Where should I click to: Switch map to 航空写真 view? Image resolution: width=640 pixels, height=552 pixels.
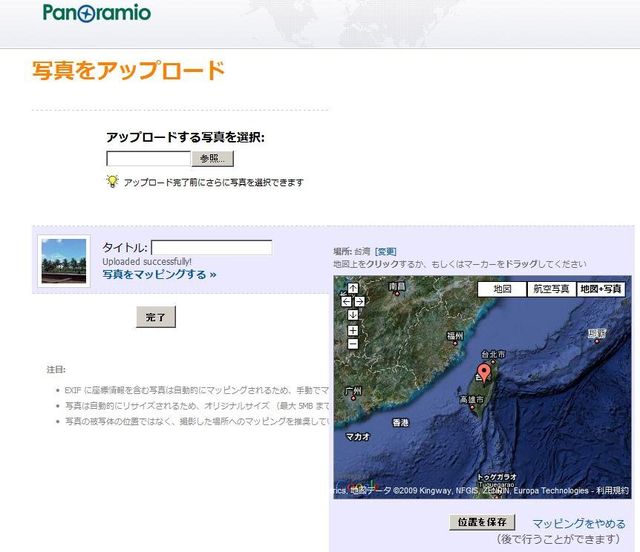click(x=550, y=289)
